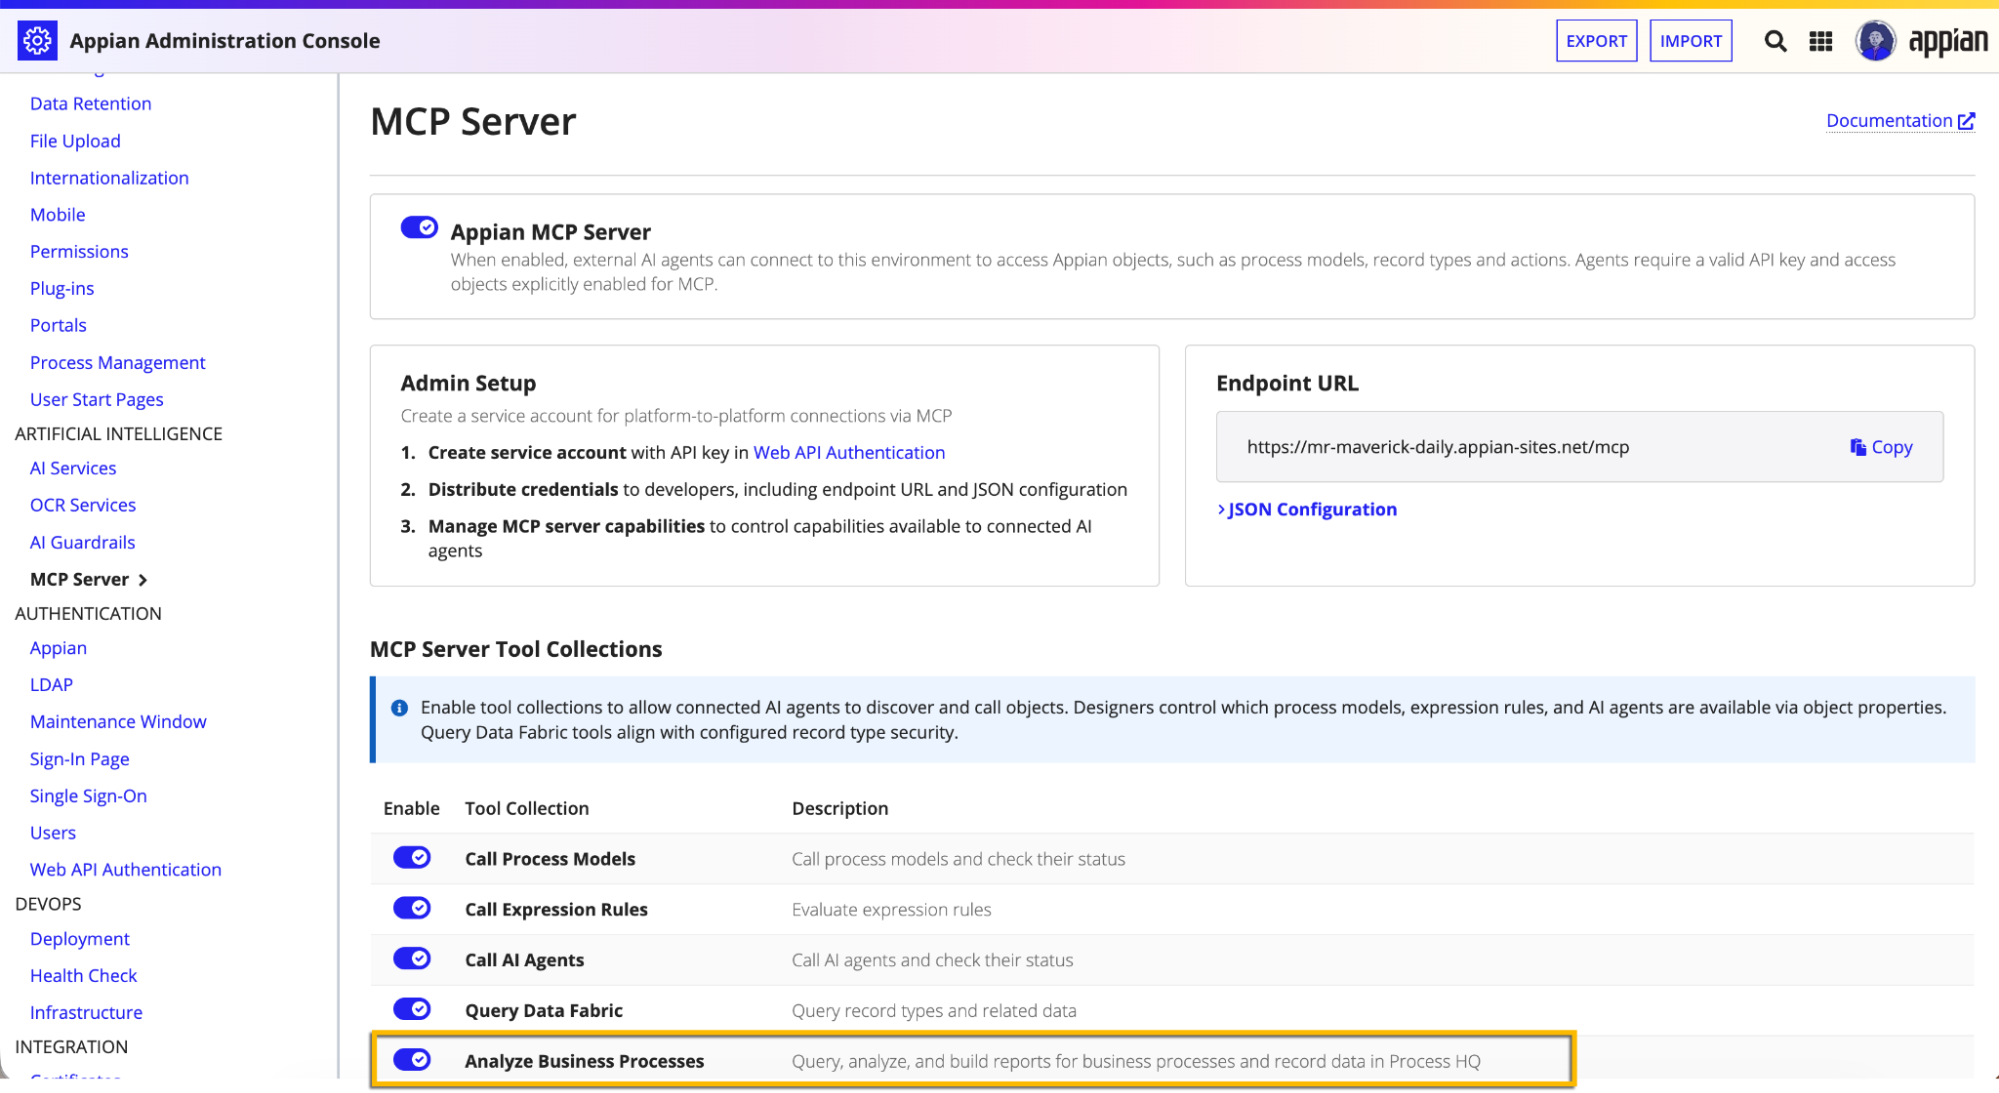Open the apps grid navigation icon

pyautogui.click(x=1821, y=41)
